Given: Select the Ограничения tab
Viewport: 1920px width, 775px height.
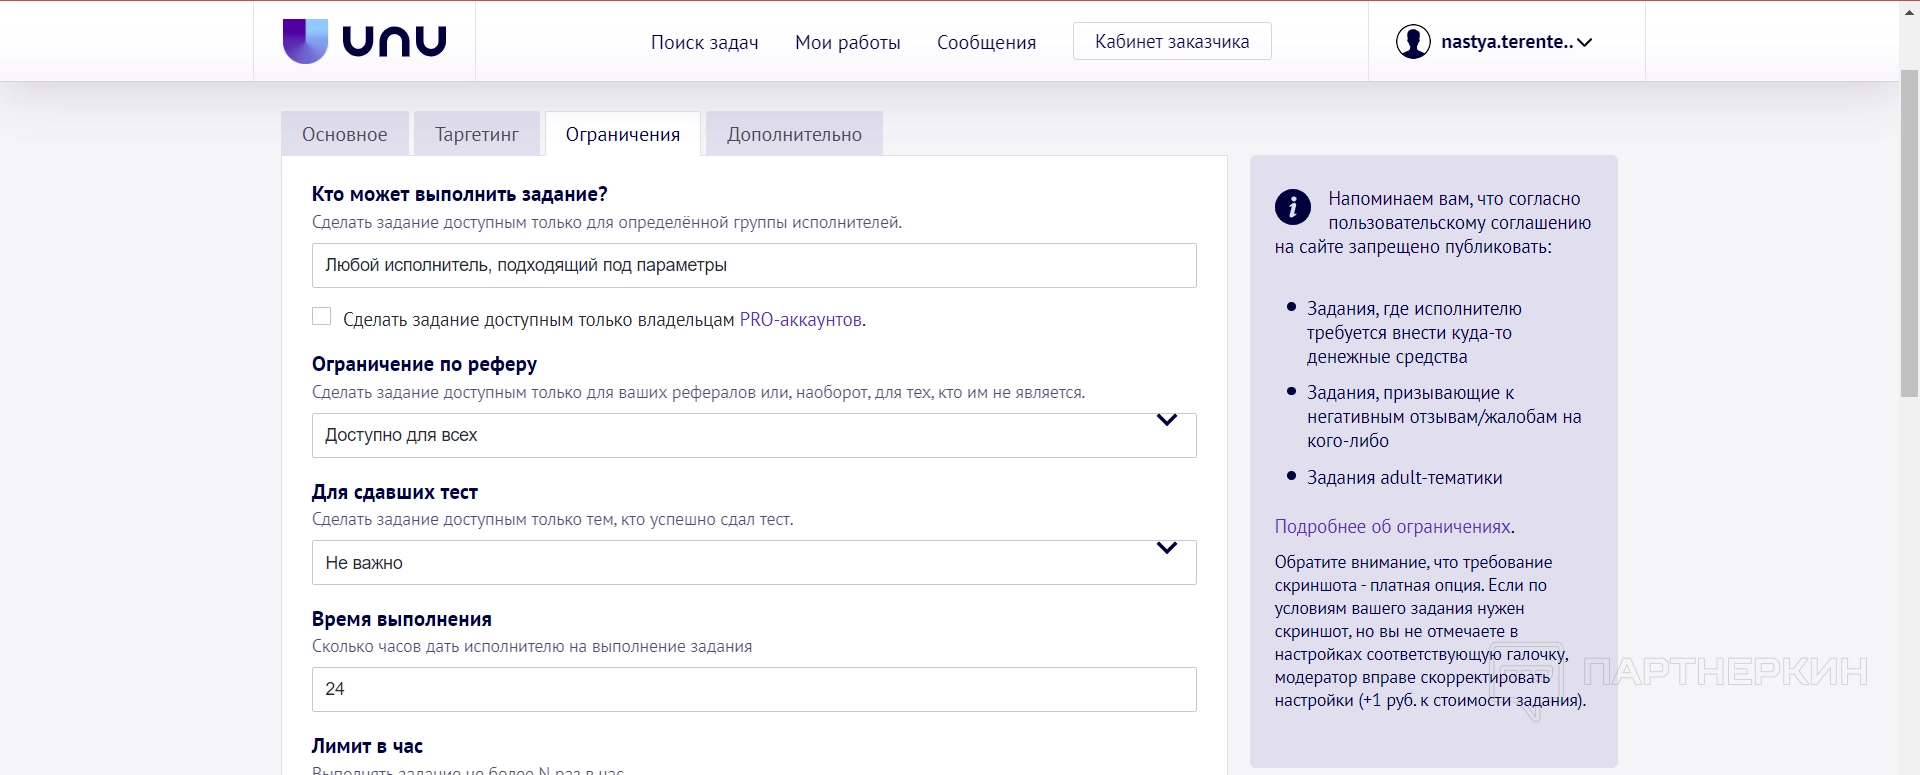Looking at the screenshot, I should 622,135.
